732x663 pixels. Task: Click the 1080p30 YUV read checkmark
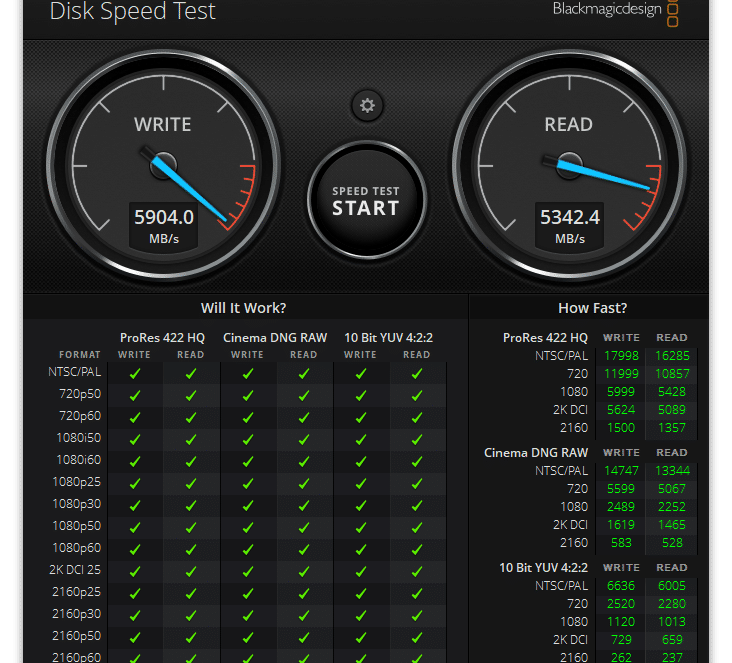click(417, 505)
